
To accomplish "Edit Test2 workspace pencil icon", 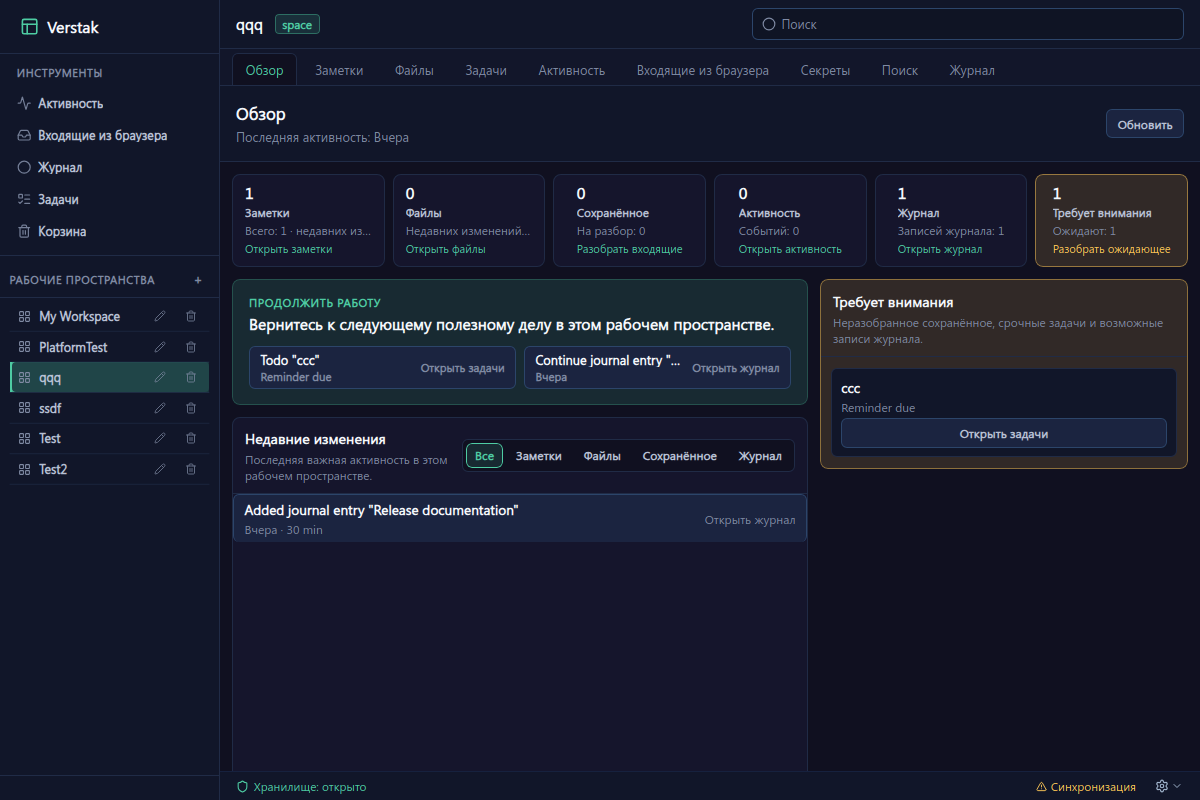I will pyautogui.click(x=160, y=469).
